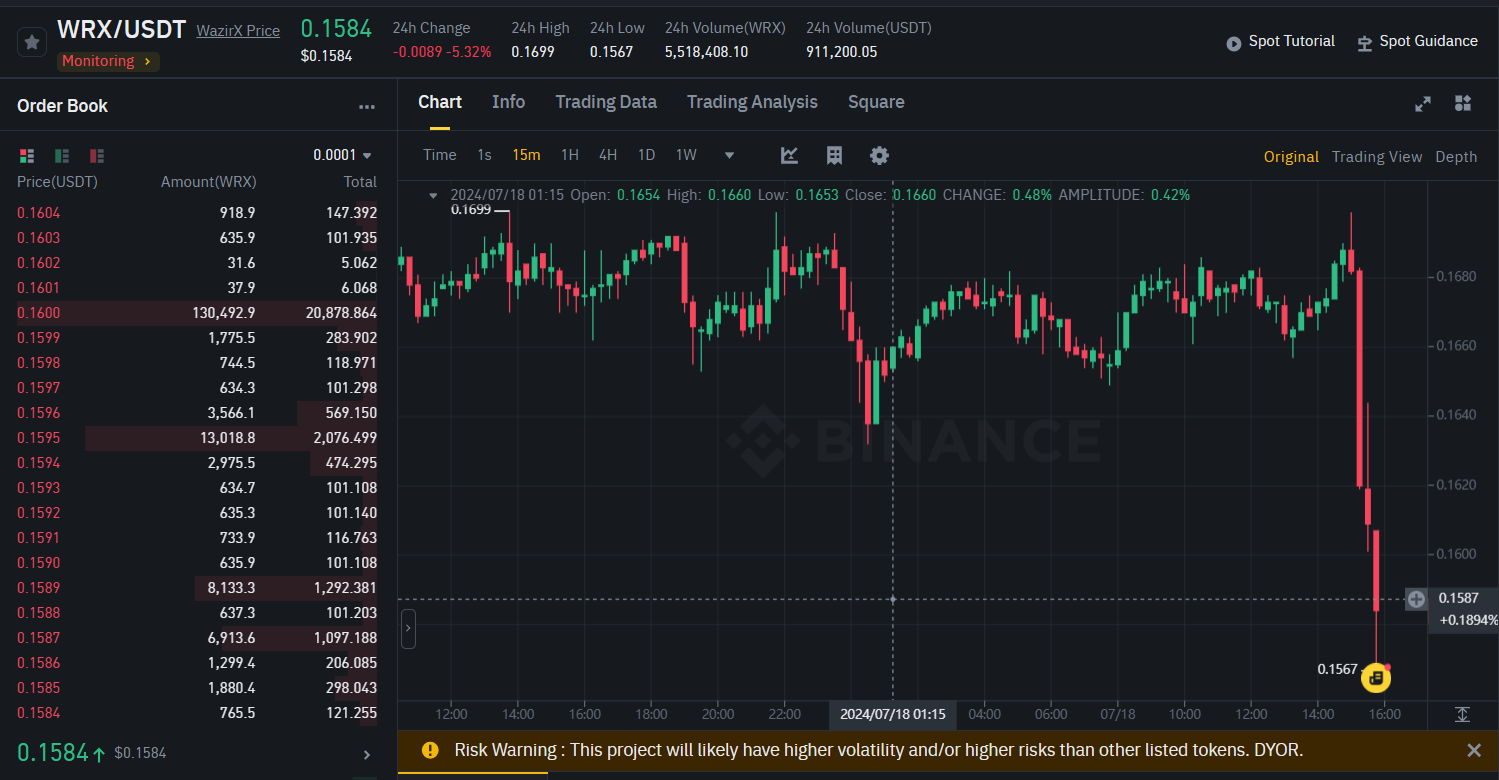Open the 0.0001 price precision dropdown
Screen dimensions: 1499x780
[x=343, y=155]
